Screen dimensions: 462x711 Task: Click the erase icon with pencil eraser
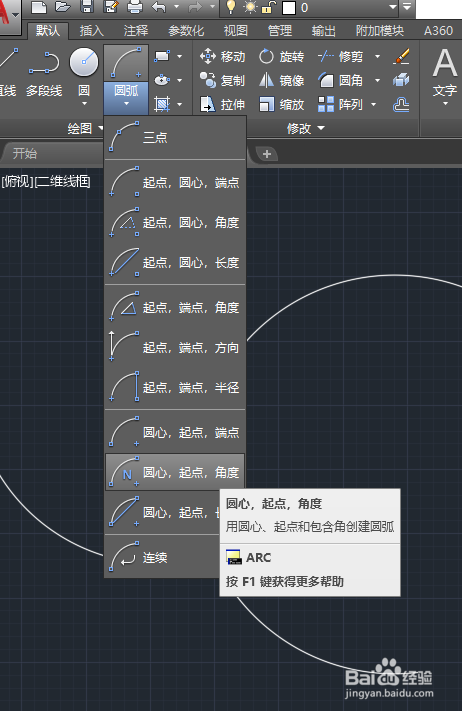401,57
